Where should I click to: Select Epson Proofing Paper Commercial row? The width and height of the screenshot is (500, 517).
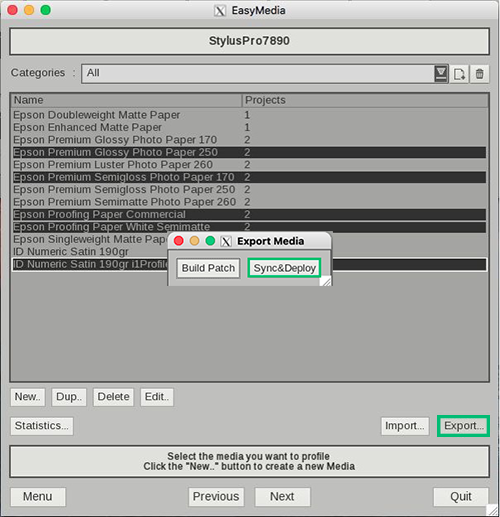point(249,214)
